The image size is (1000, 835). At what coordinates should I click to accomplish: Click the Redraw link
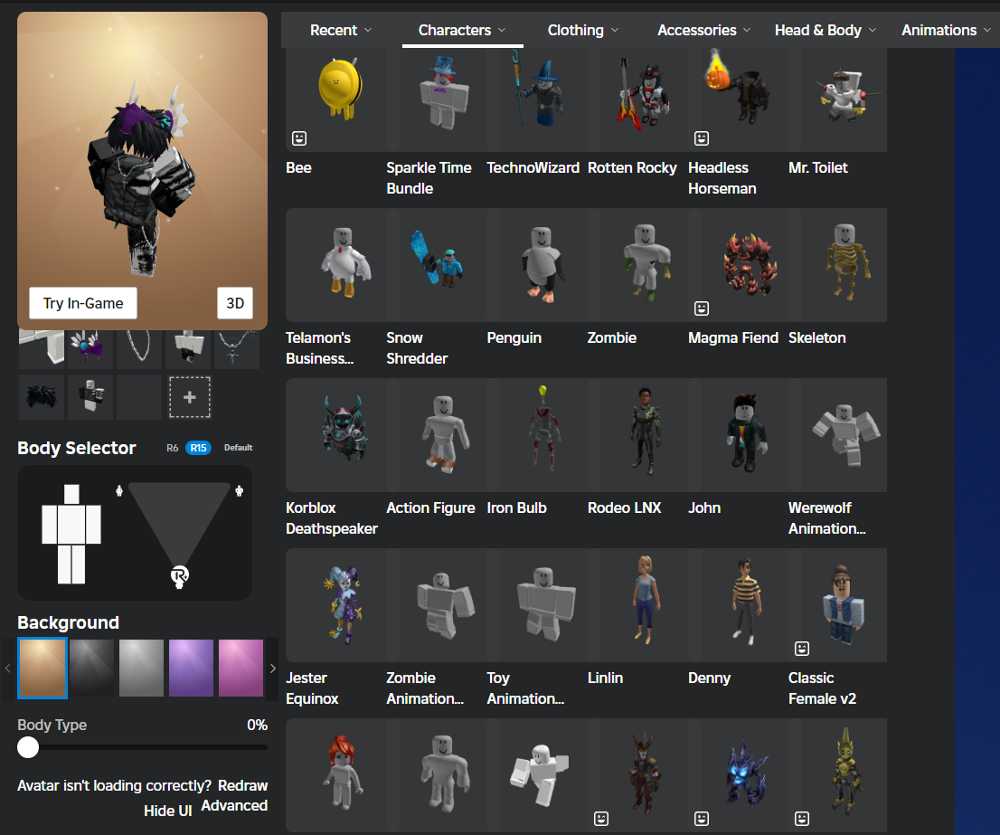pyautogui.click(x=243, y=785)
